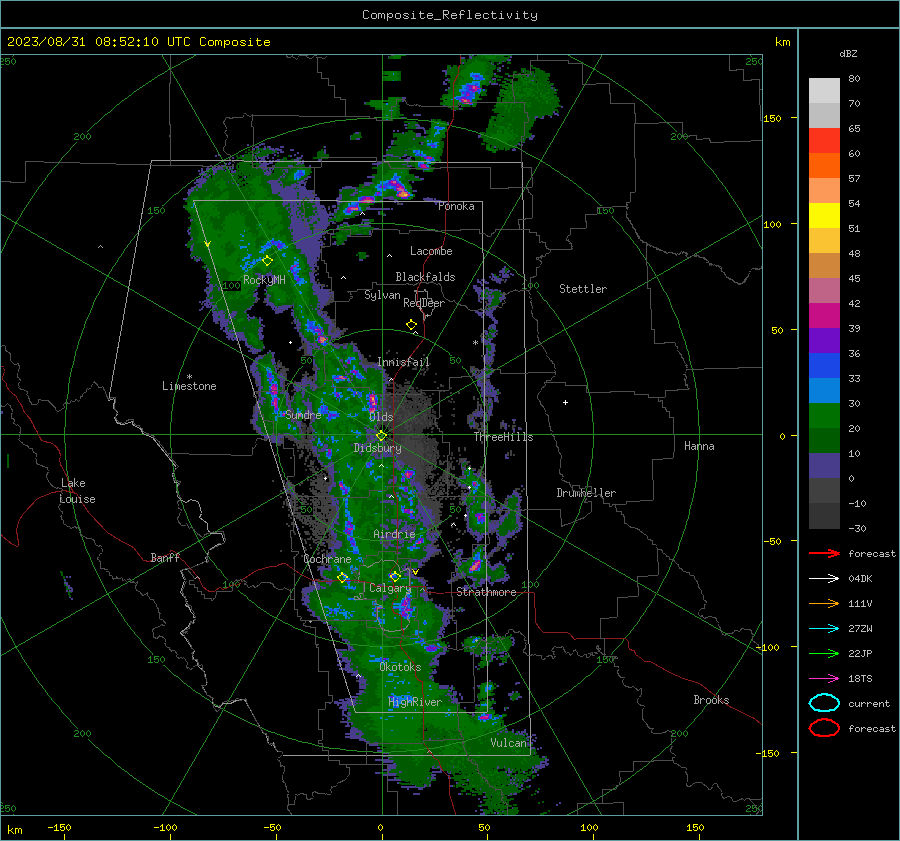Click the Calgary city label
This screenshot has width=900, height=841.
390,588
